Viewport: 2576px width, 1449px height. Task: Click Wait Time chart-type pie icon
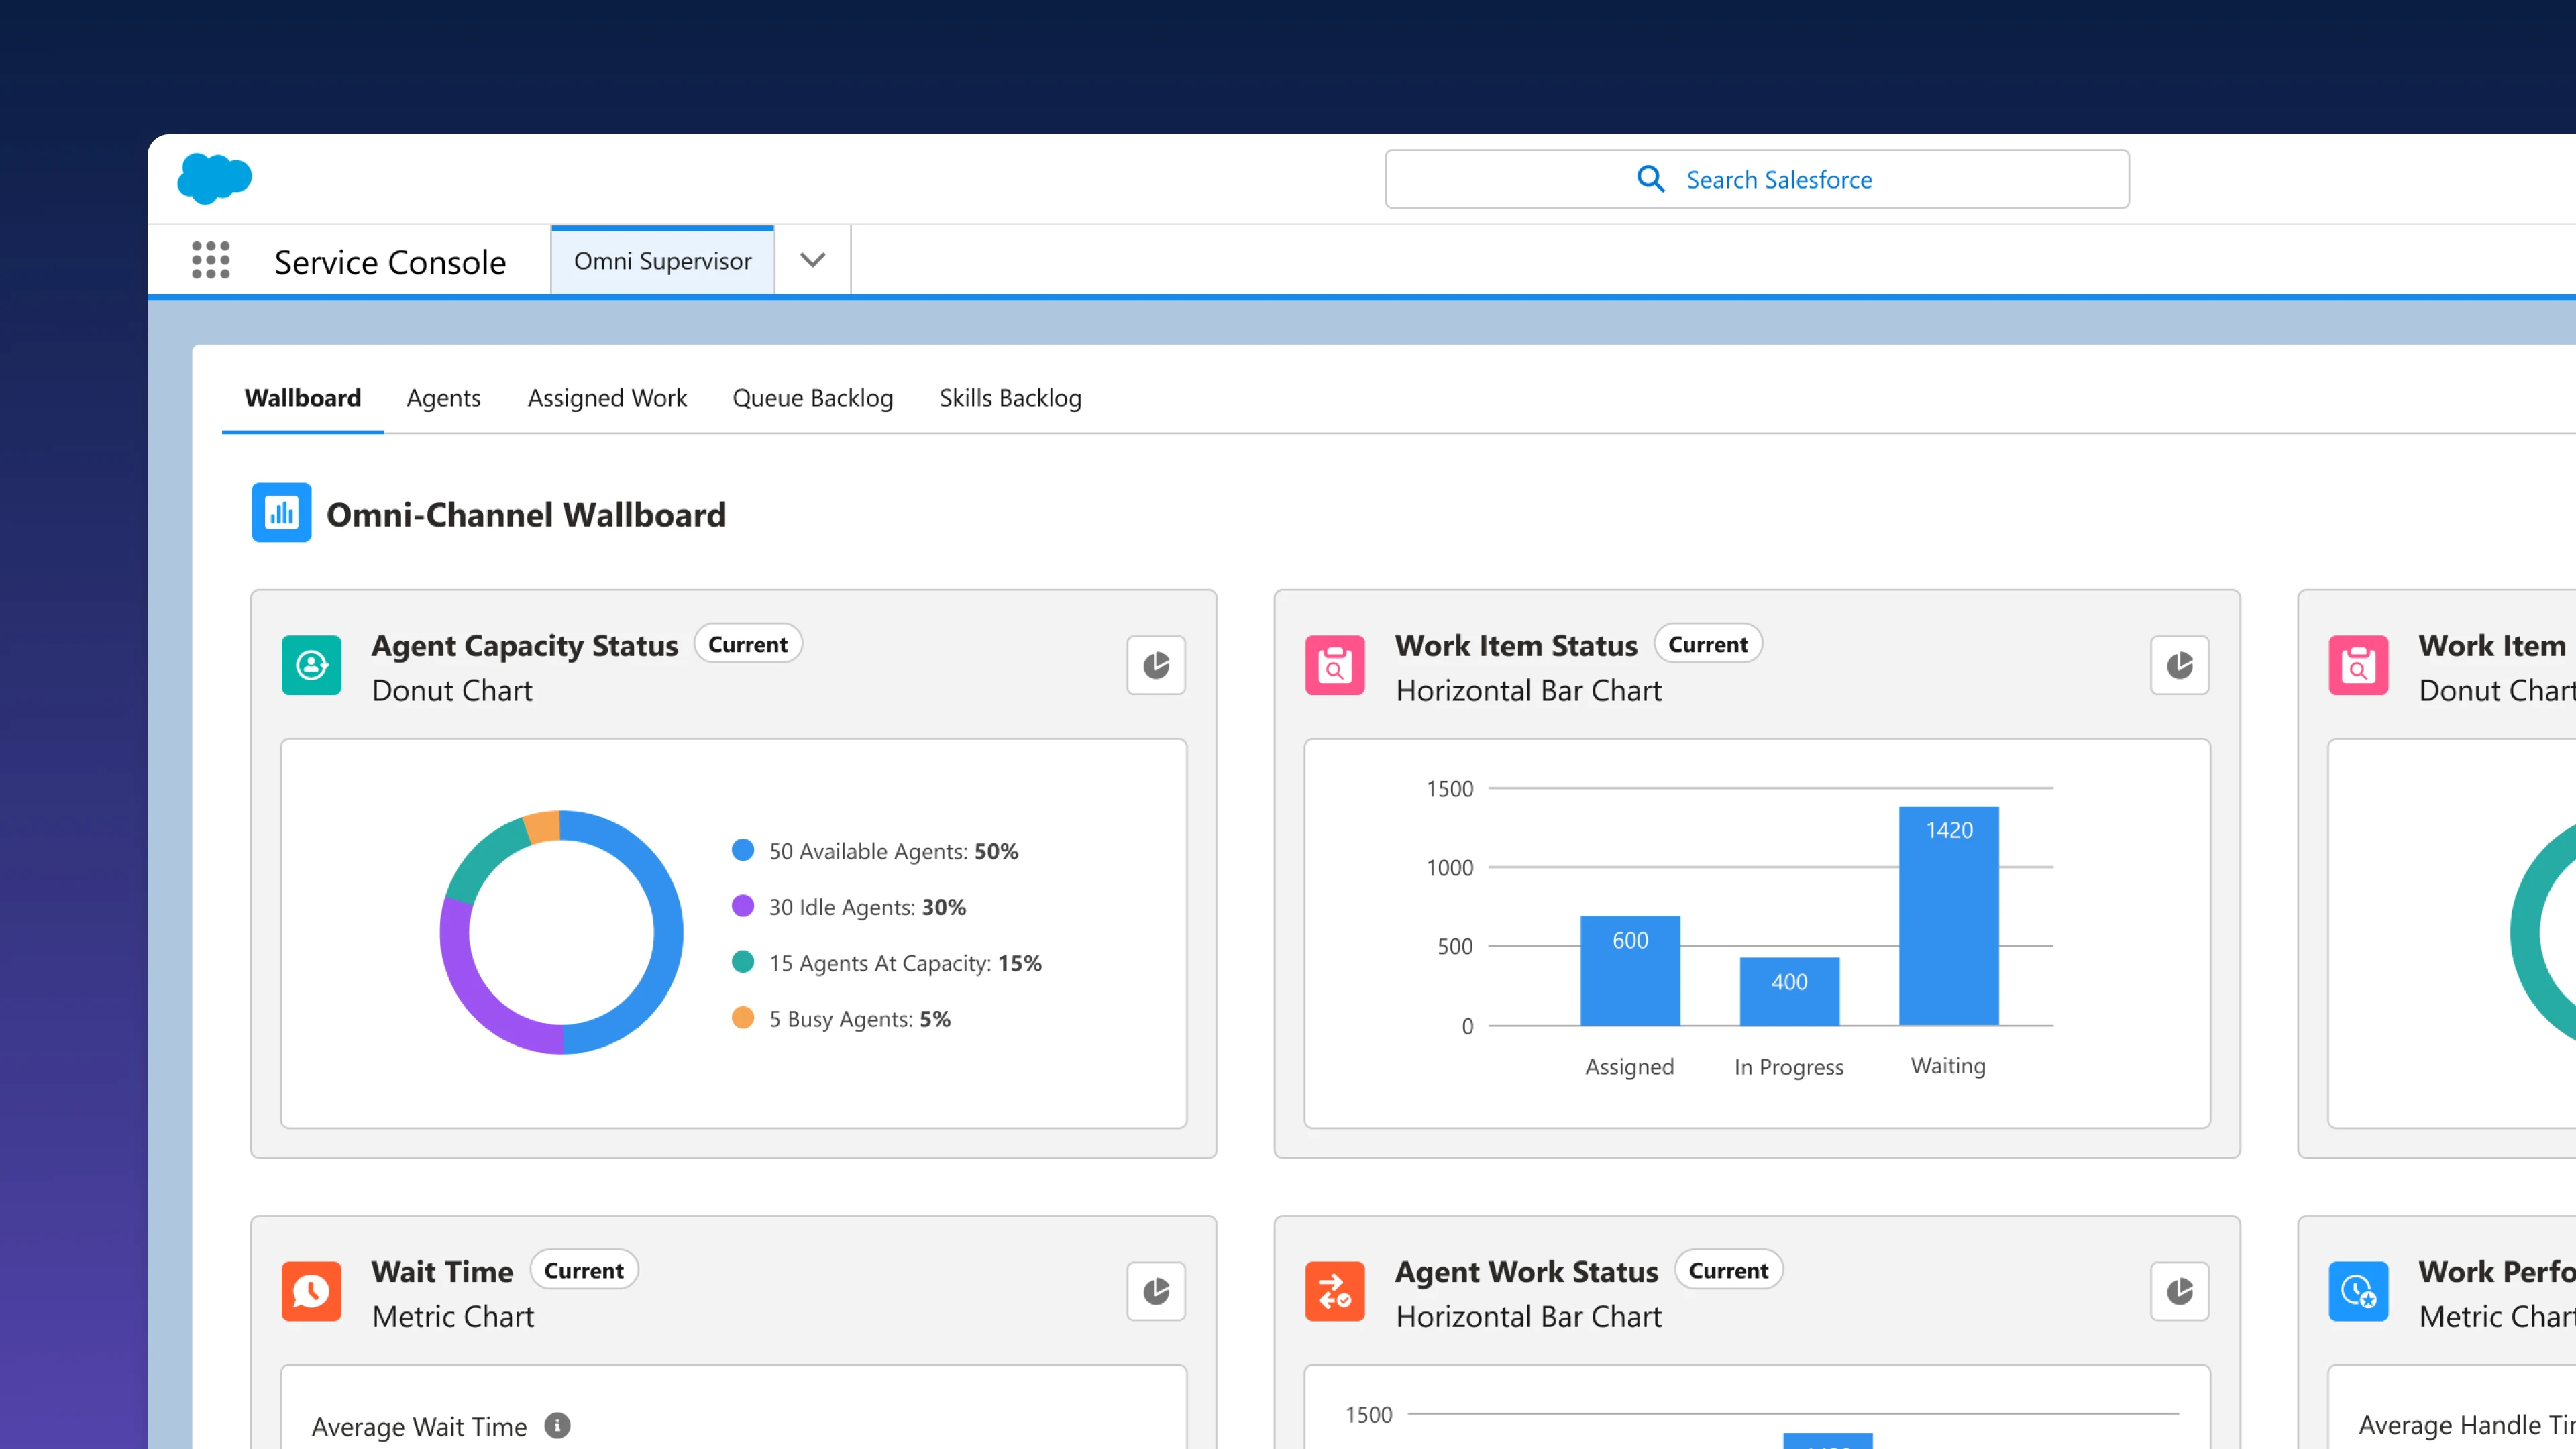(x=1156, y=1291)
